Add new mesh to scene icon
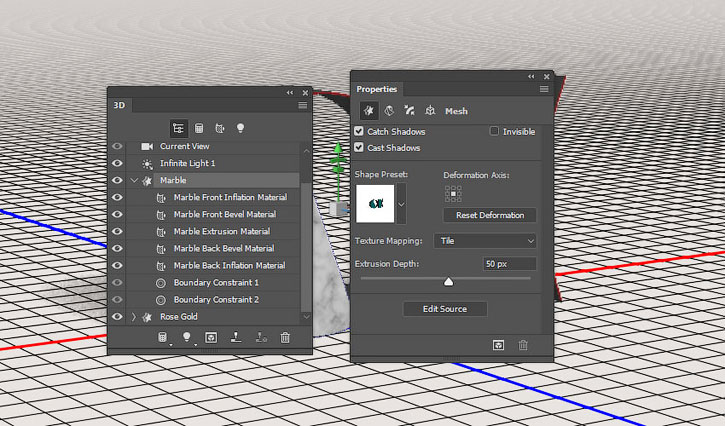The width and height of the screenshot is (725, 426). pyautogui.click(x=162, y=338)
